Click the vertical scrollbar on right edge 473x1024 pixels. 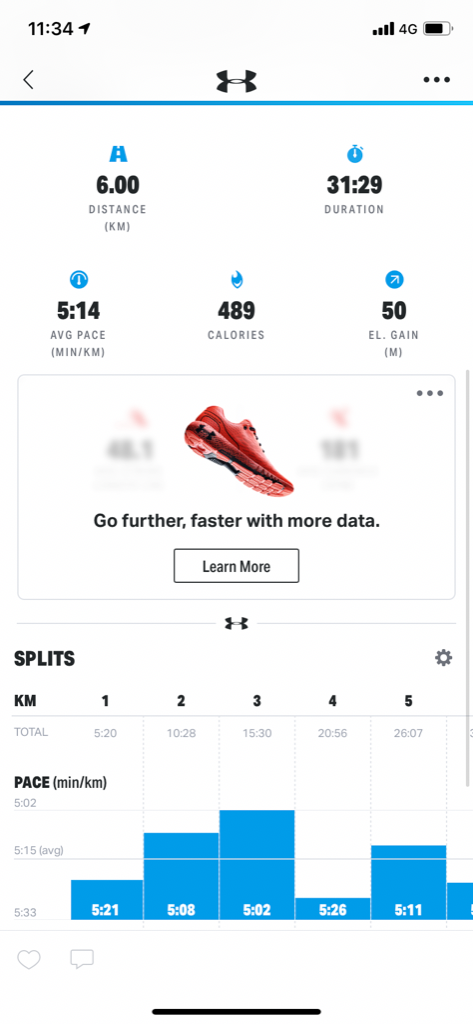[x=468, y=578]
